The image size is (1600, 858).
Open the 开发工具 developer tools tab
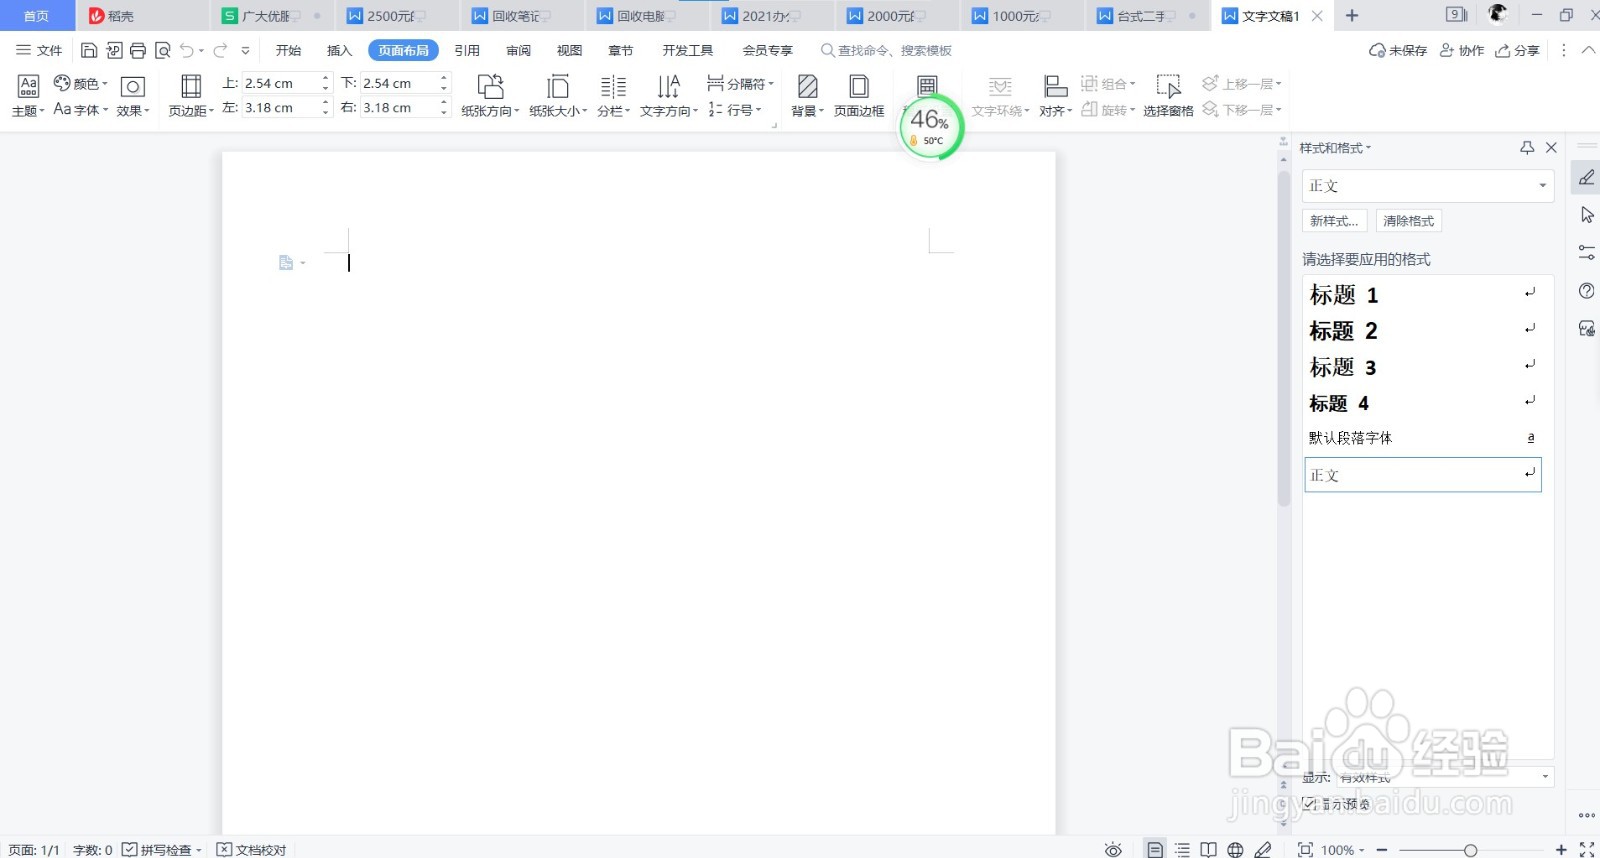coord(688,50)
